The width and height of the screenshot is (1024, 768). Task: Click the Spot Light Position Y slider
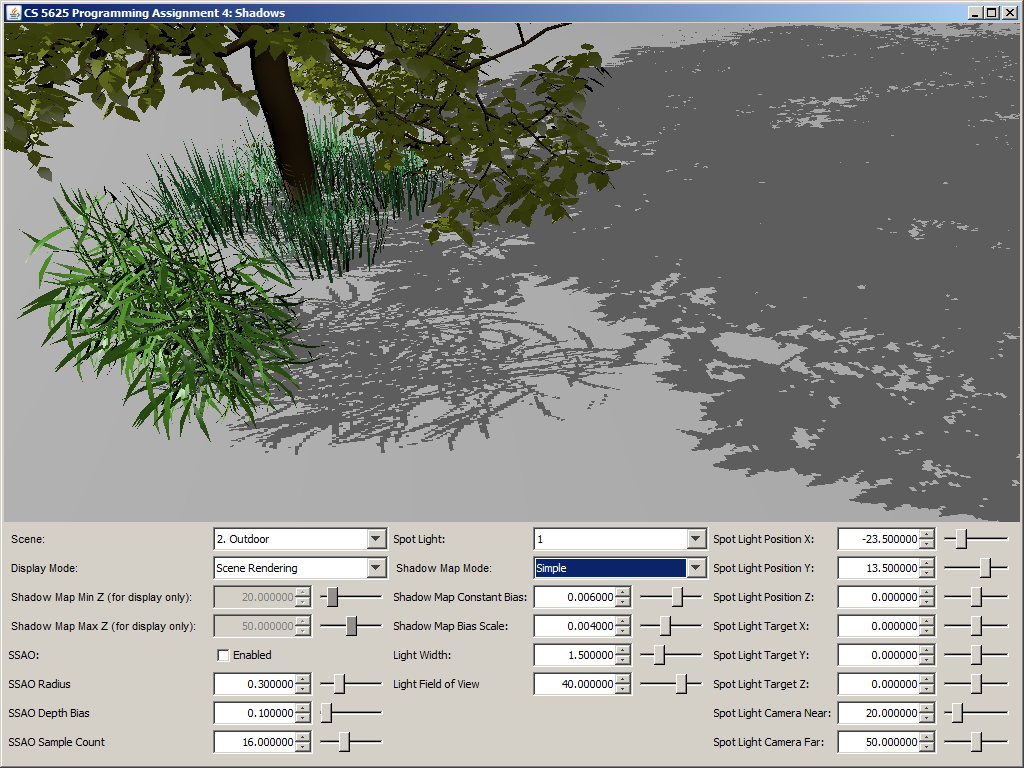[985, 568]
